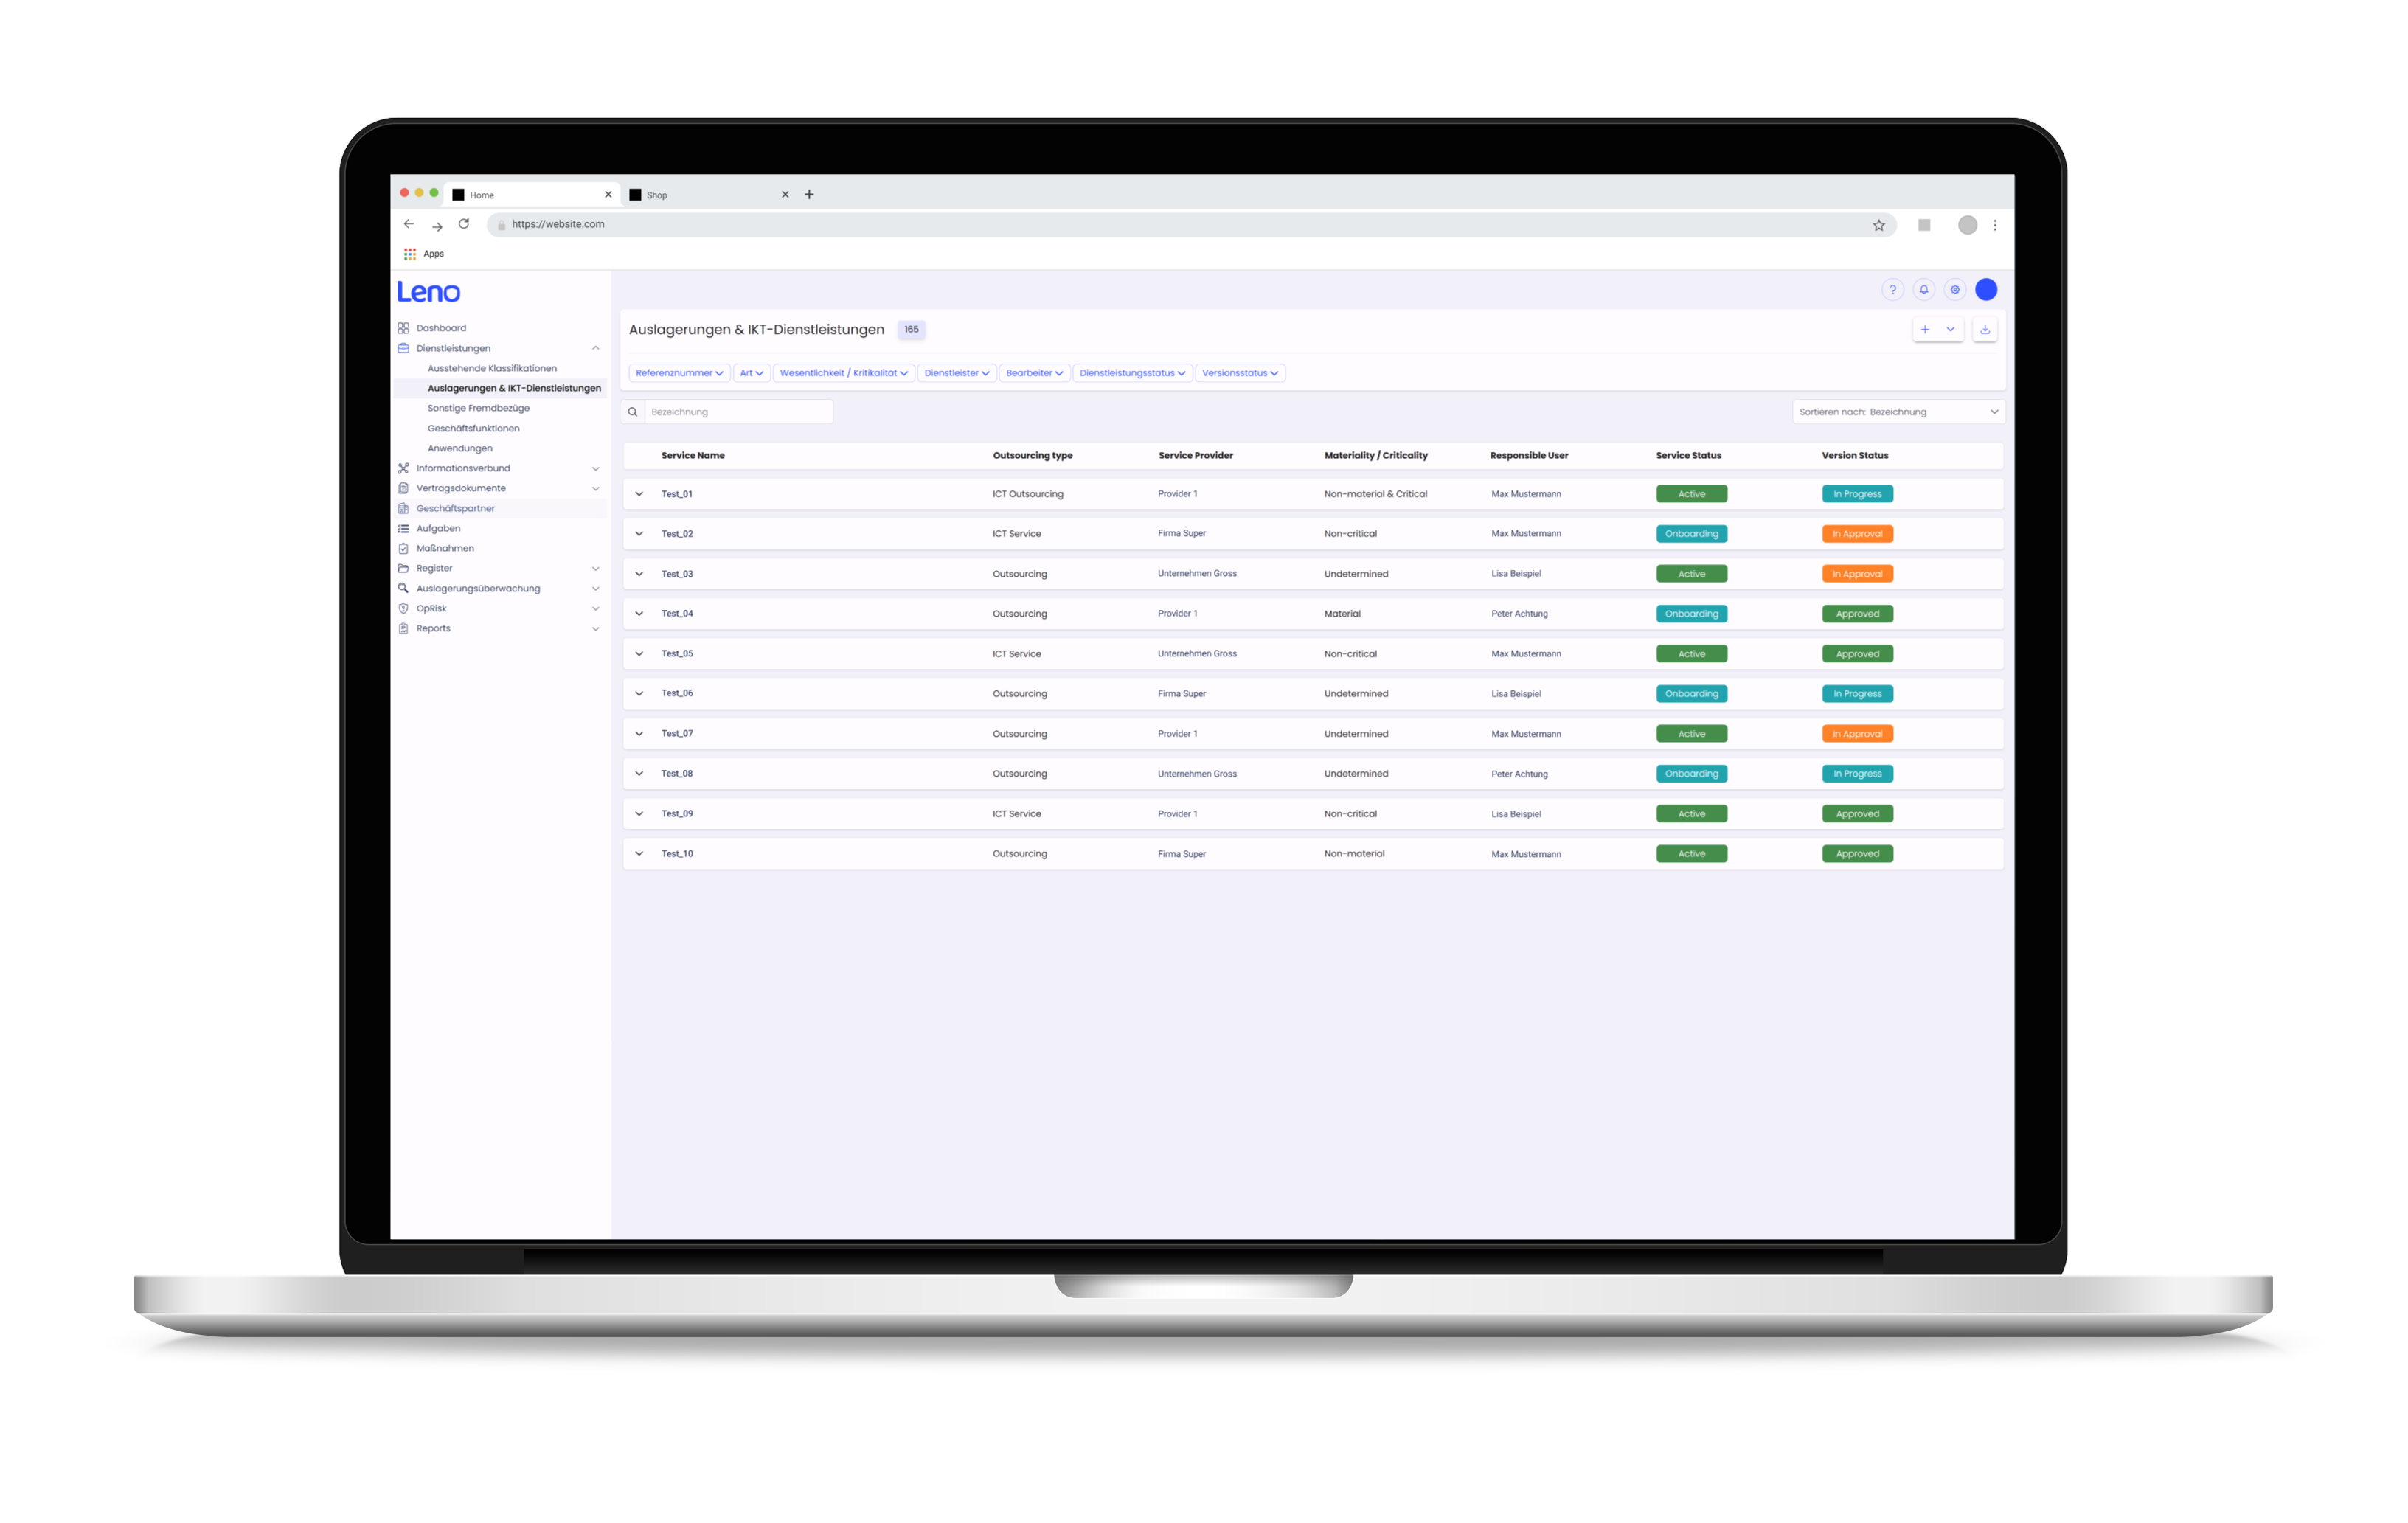Open Geschäftspartner in sidebar
This screenshot has height=1523, width=2408.
(x=456, y=508)
